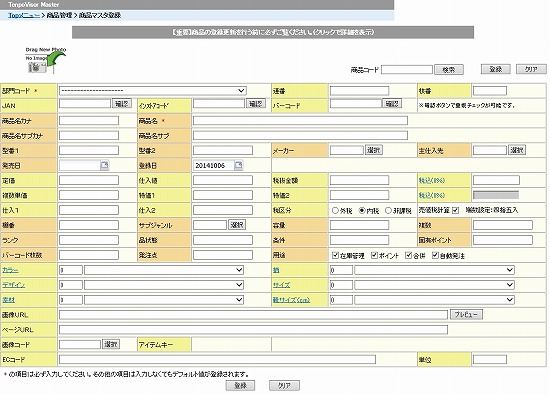Focus the 定価 input field
550x395 pixels.
pyautogui.click(x=89, y=180)
